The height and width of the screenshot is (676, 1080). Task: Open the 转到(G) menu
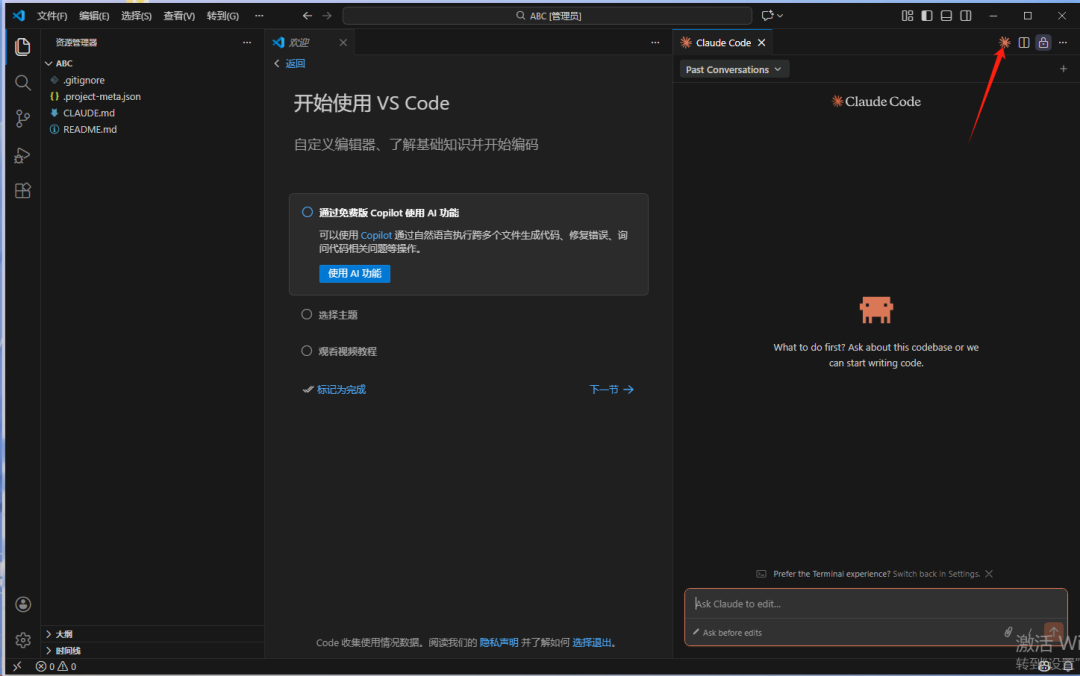click(222, 16)
